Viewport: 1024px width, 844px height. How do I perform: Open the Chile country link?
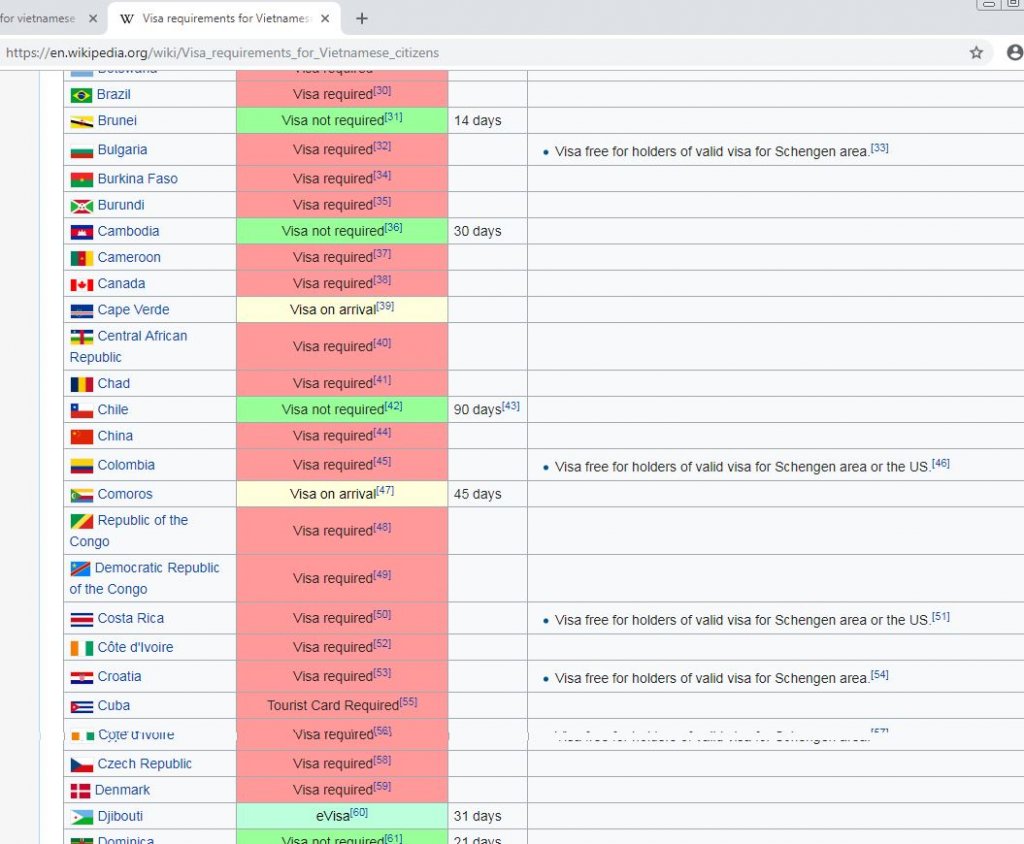coord(112,410)
